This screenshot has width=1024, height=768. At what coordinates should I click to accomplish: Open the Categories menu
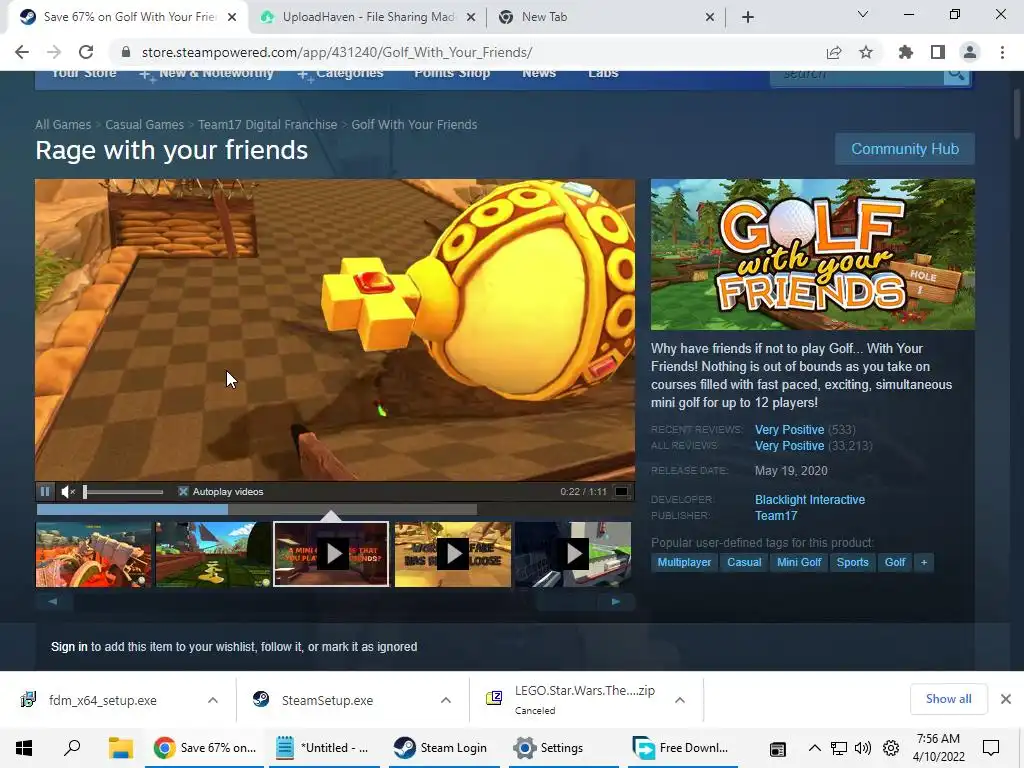(349, 74)
